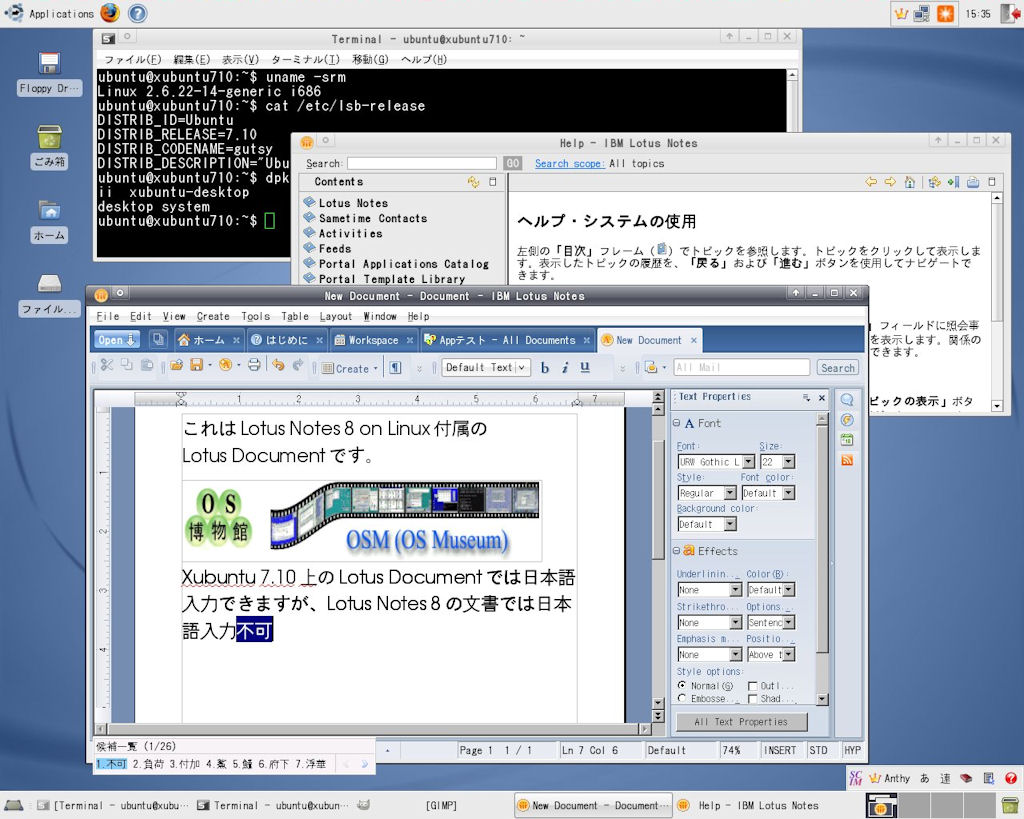Switch to the Workspace tab
Image resolution: width=1024 pixels, height=819 pixels.
coord(373,340)
